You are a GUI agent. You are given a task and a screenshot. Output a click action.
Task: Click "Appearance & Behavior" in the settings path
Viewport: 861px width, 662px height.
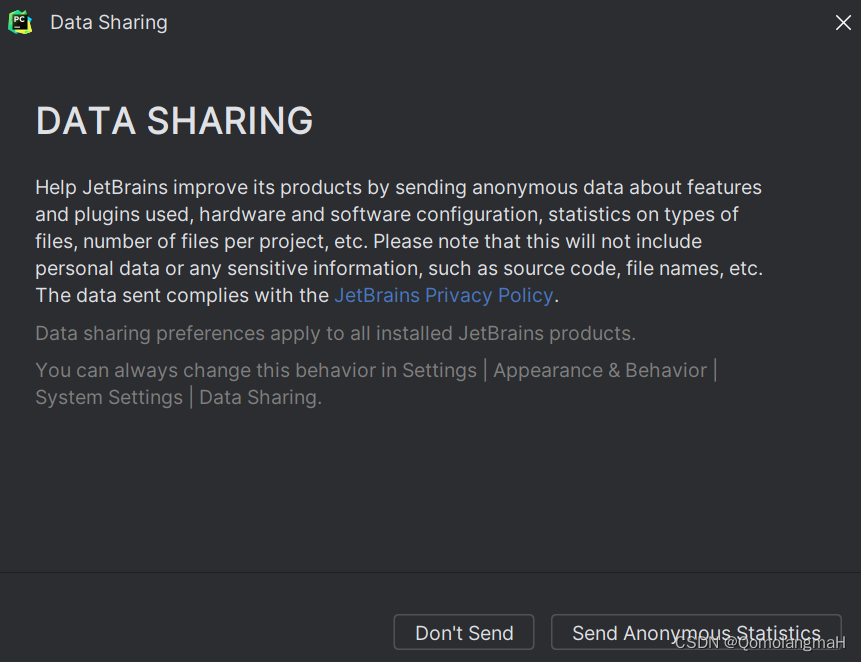[x=600, y=370]
